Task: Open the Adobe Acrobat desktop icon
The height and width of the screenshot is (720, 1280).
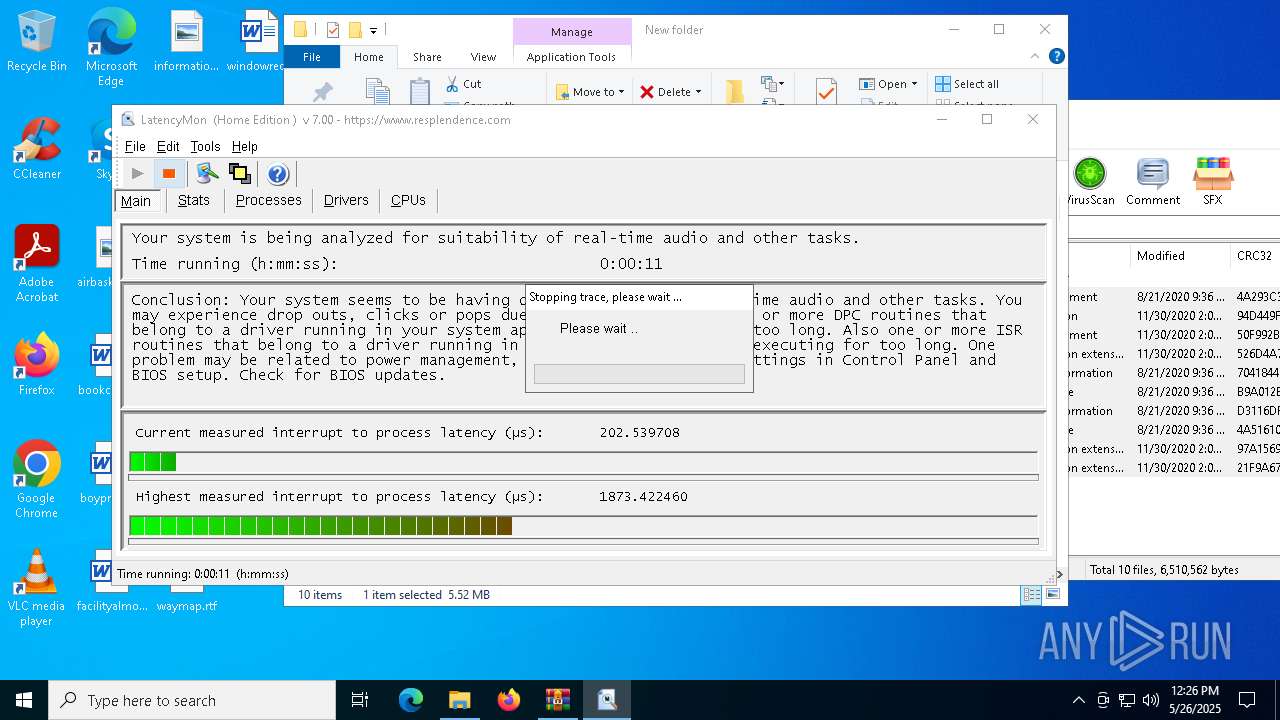Action: 37,264
